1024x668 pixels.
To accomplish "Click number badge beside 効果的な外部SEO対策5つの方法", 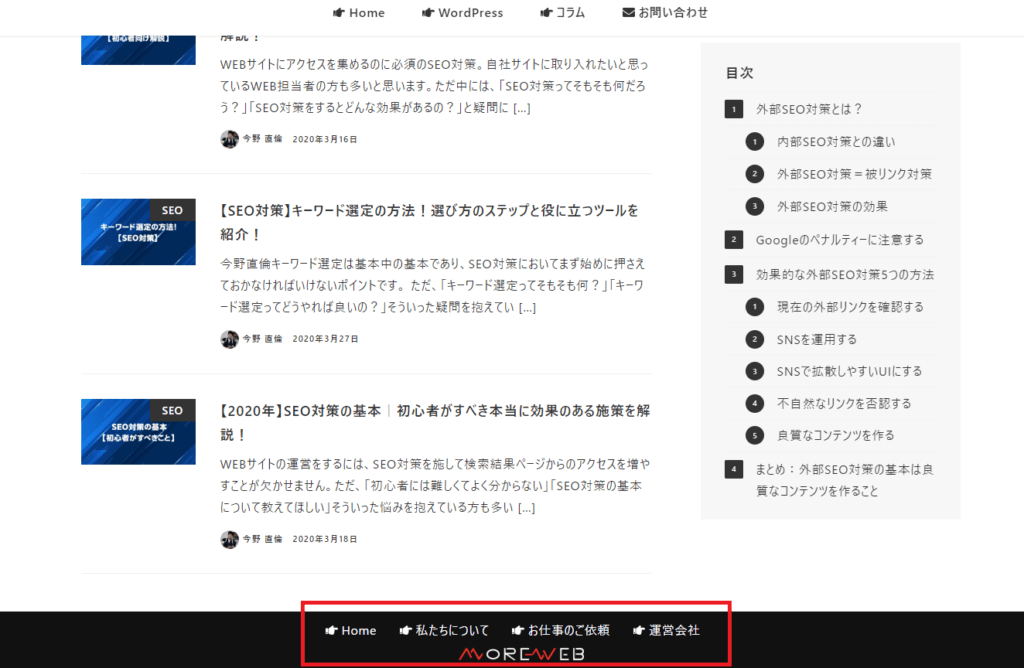I will [x=734, y=274].
